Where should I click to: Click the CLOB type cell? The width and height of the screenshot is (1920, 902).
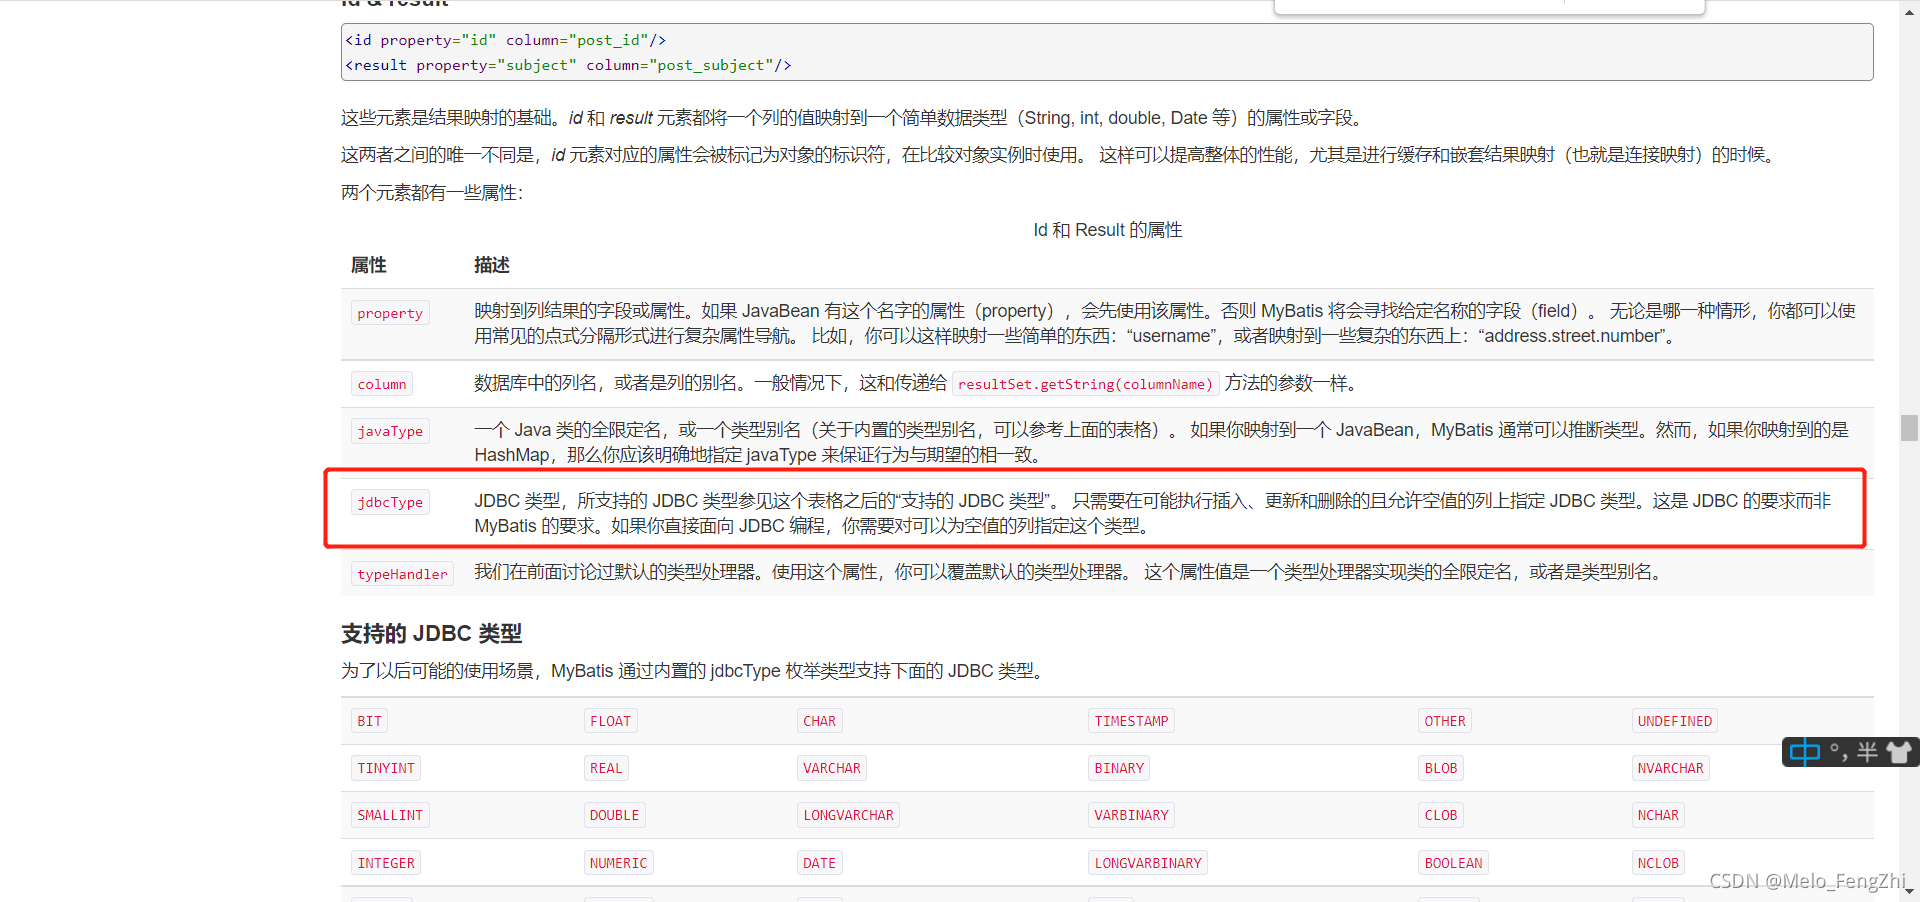[x=1441, y=815]
